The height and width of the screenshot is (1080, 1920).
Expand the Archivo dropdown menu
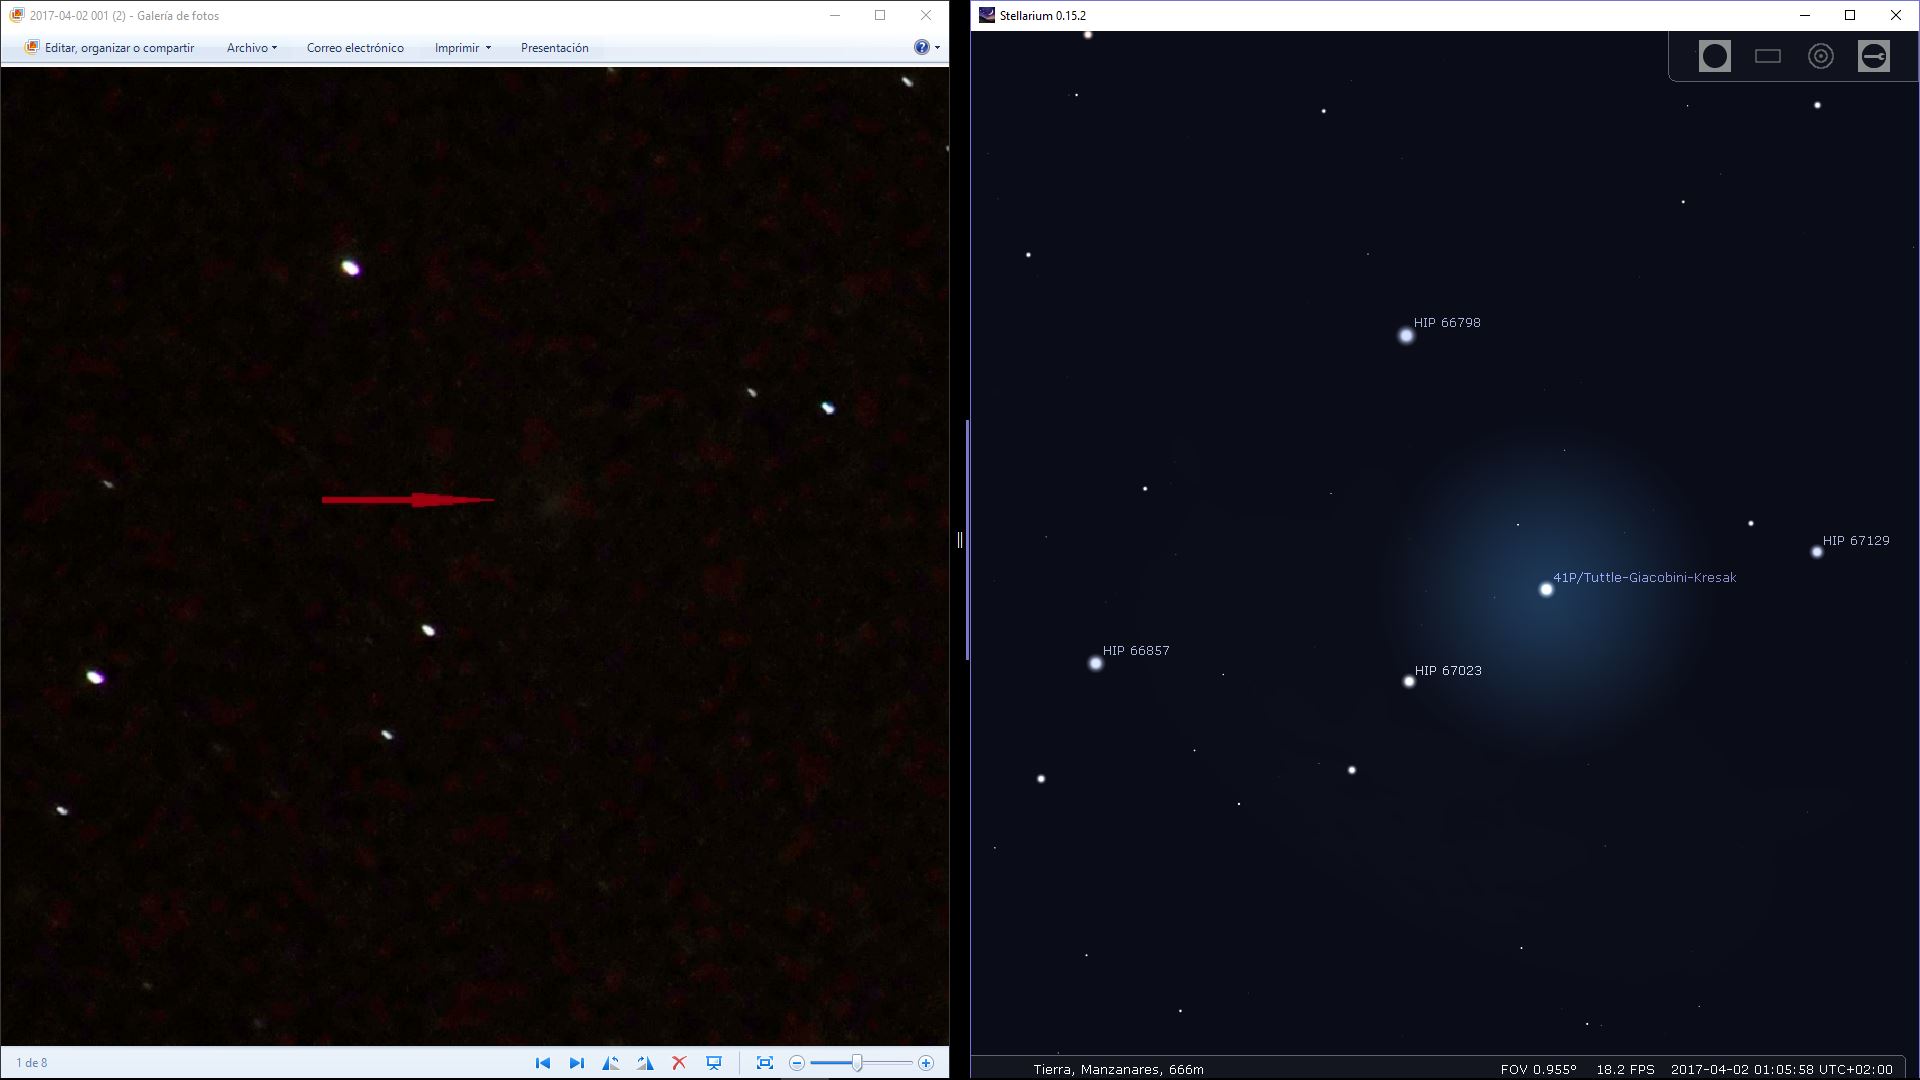pyautogui.click(x=251, y=48)
